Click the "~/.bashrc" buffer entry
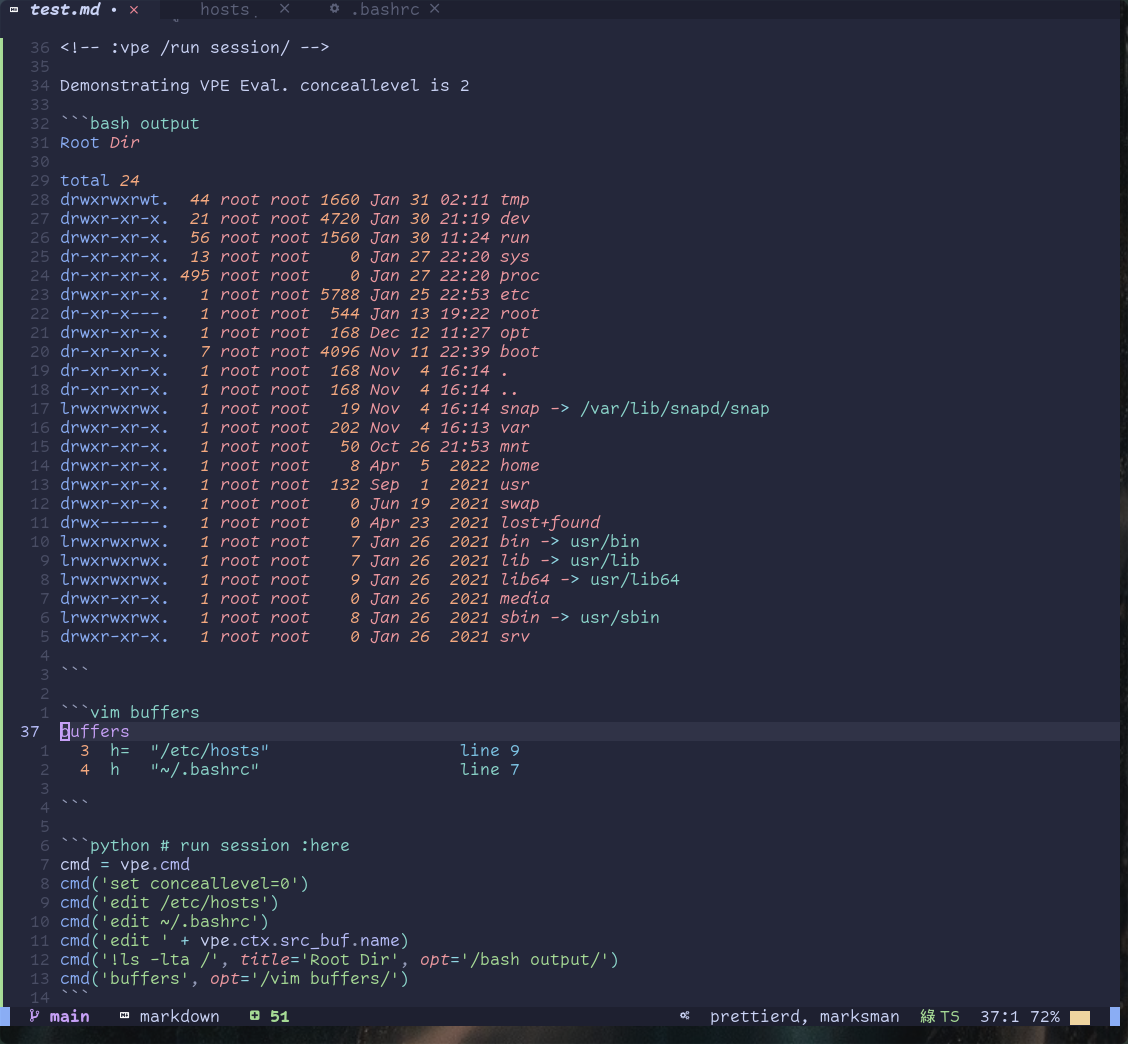Screen dimensions: 1128x1044 [204, 770]
